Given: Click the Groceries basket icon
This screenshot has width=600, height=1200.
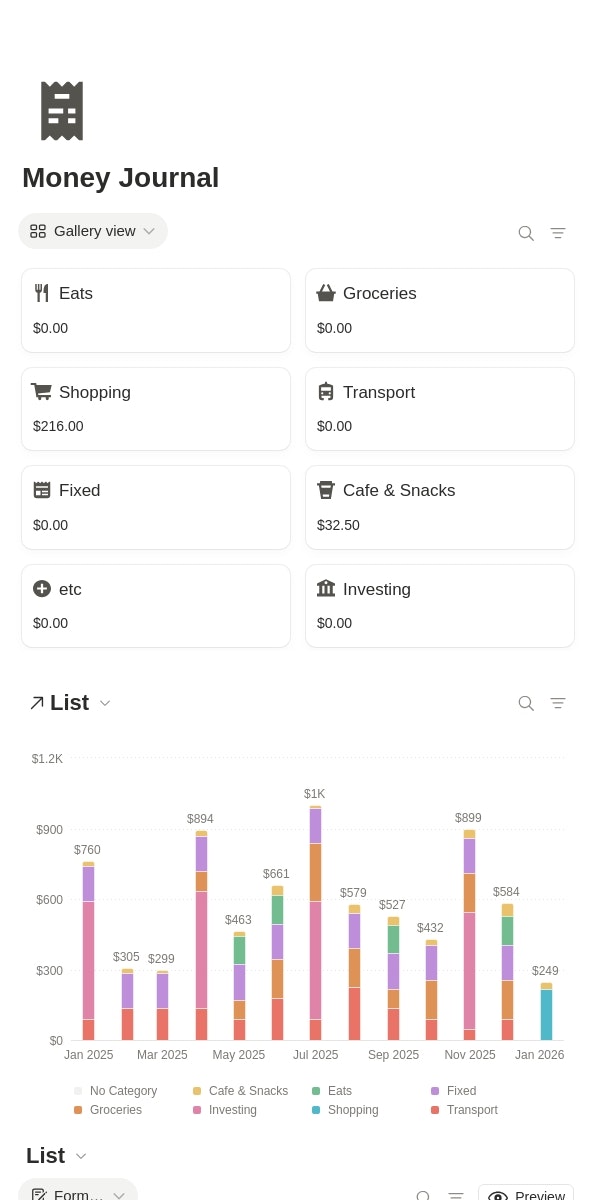Looking at the screenshot, I should point(326,293).
